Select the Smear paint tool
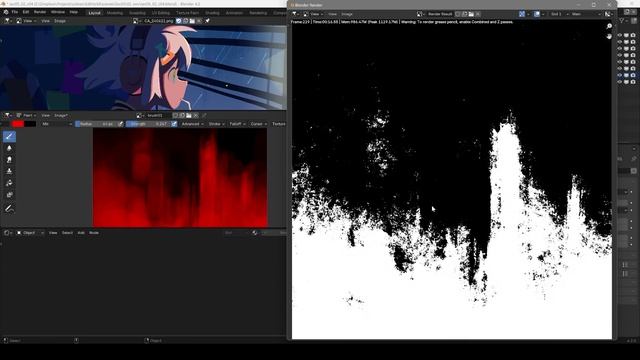640x360 pixels. 9,160
